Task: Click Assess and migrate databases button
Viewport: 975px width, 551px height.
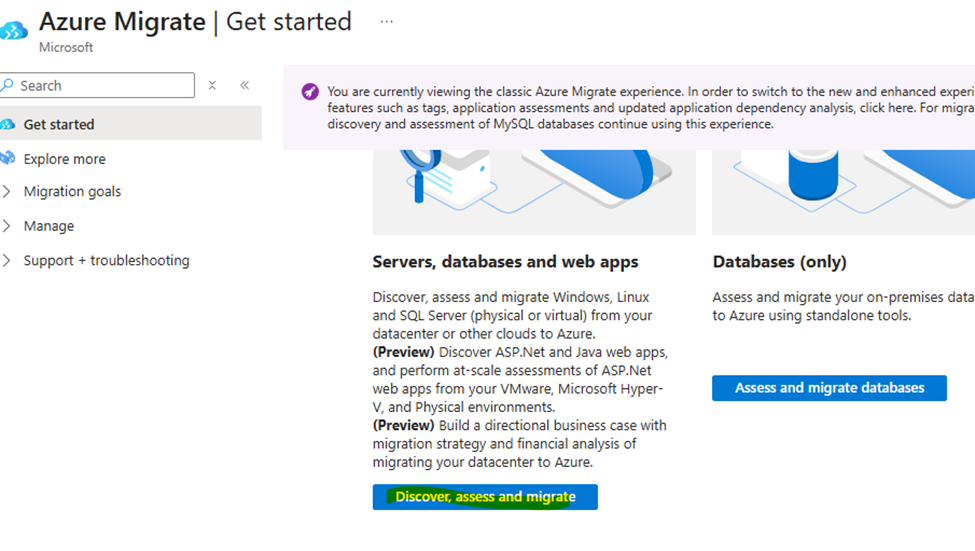Action: pyautogui.click(x=829, y=388)
